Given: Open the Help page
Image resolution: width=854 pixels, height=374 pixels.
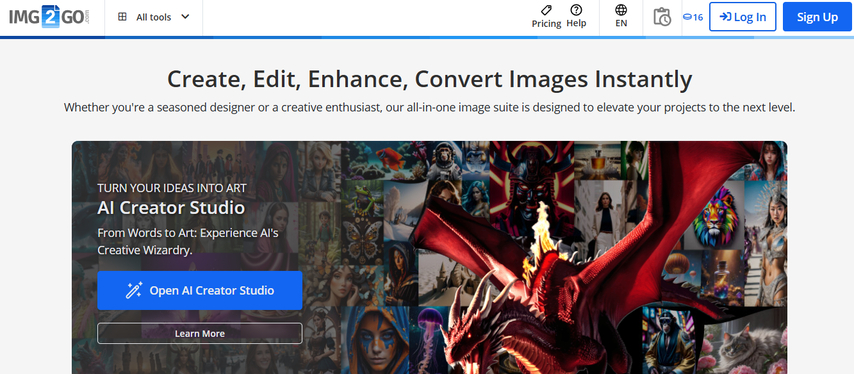Looking at the screenshot, I should pos(576,17).
